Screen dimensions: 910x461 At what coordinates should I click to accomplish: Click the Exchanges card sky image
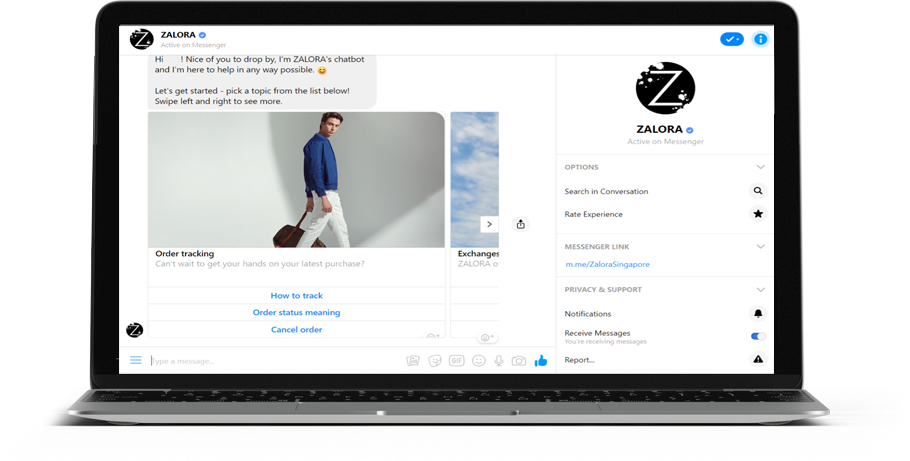(x=475, y=180)
